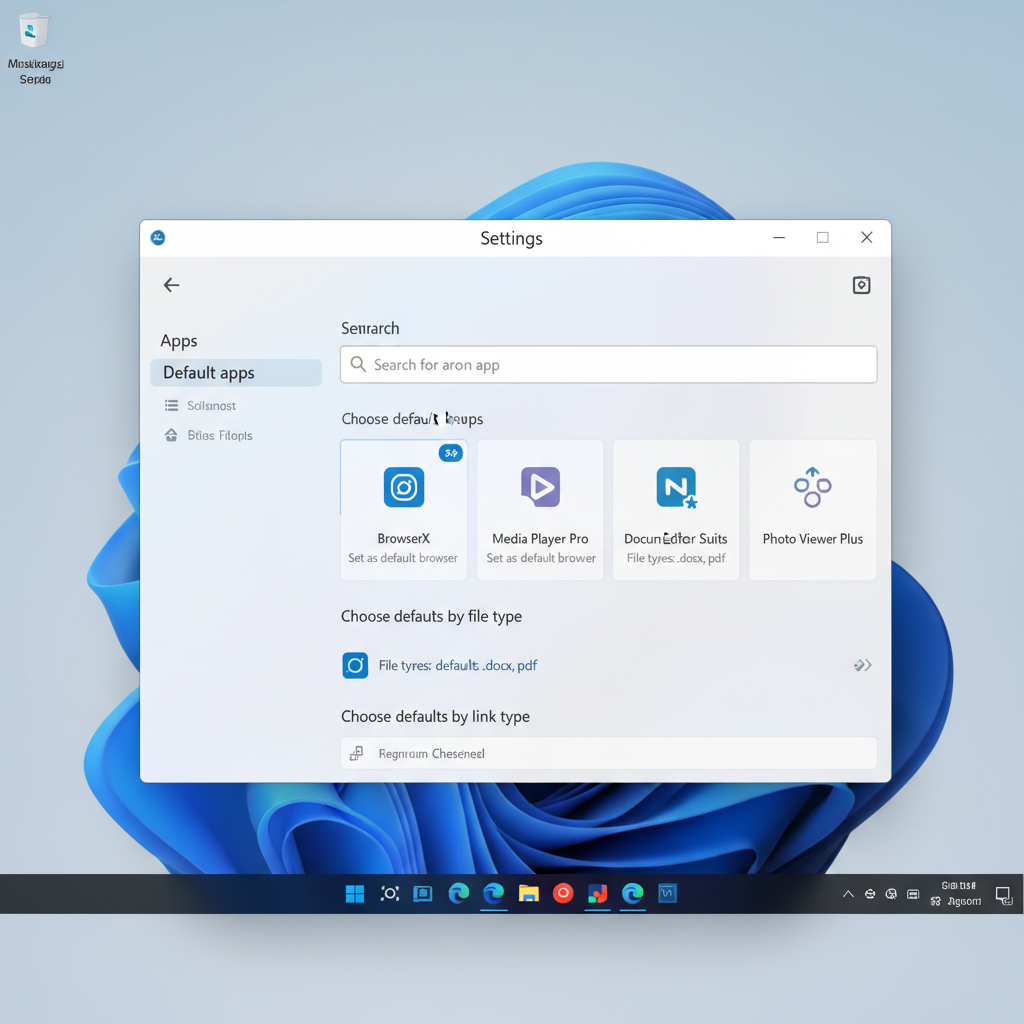Open the first Edge icon in taskbar
Image resolution: width=1024 pixels, height=1024 pixels.
pos(458,893)
